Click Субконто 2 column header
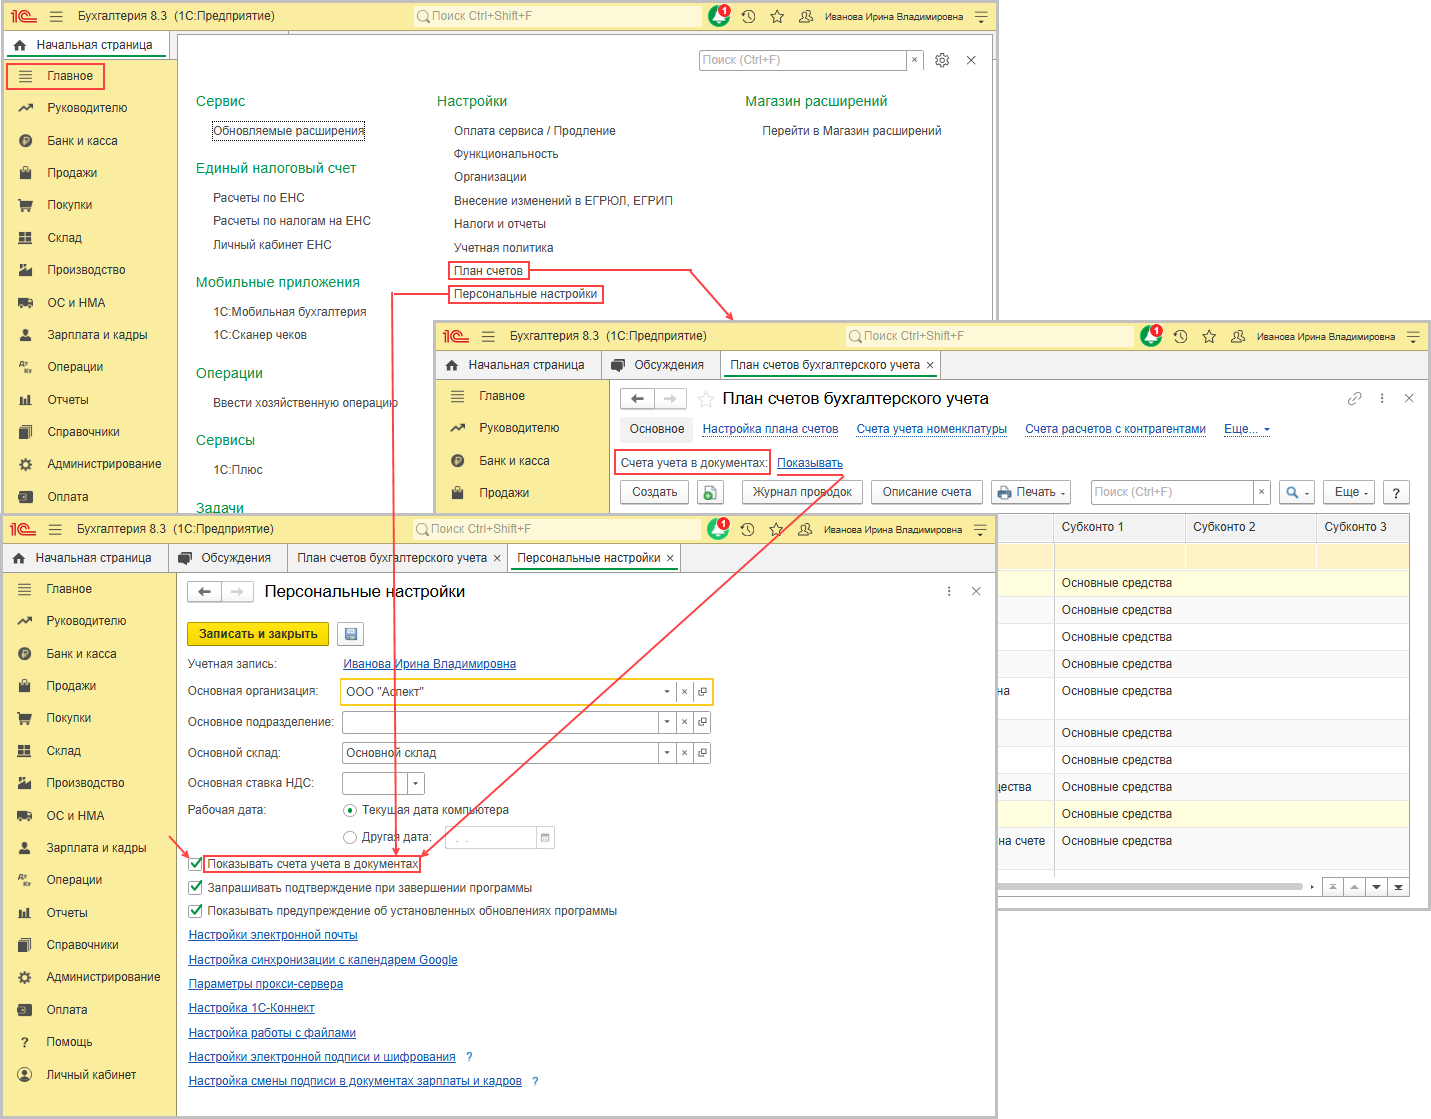The width and height of the screenshot is (1431, 1119). click(1250, 528)
